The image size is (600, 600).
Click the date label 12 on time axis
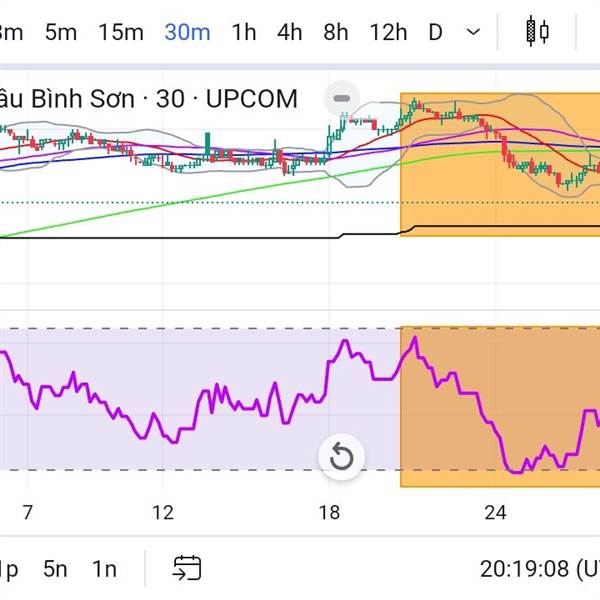click(163, 512)
